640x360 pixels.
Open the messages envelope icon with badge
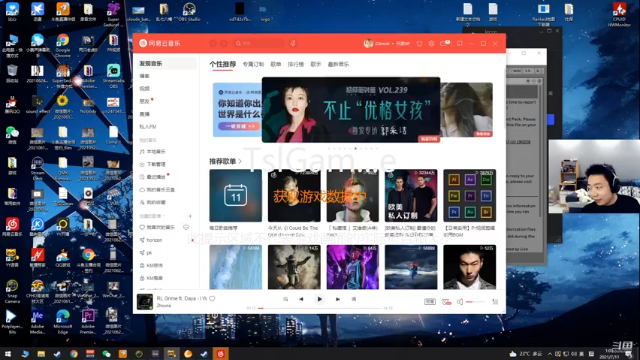point(444,43)
